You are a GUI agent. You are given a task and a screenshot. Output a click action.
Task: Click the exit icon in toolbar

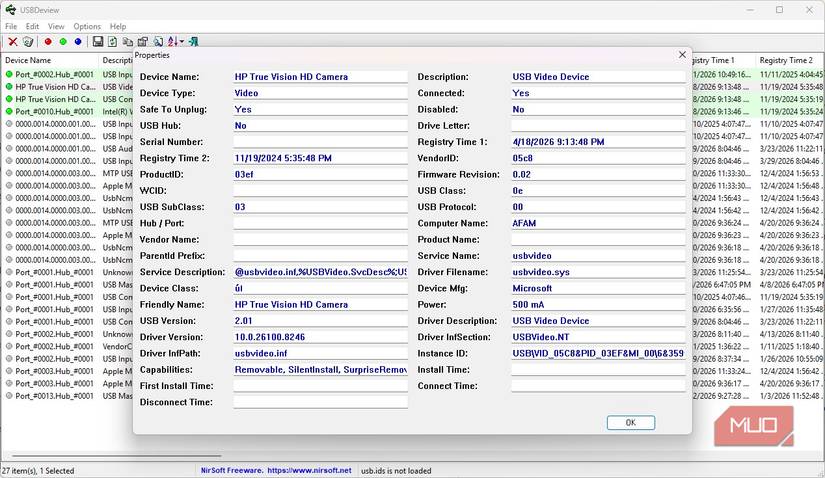click(x=193, y=42)
